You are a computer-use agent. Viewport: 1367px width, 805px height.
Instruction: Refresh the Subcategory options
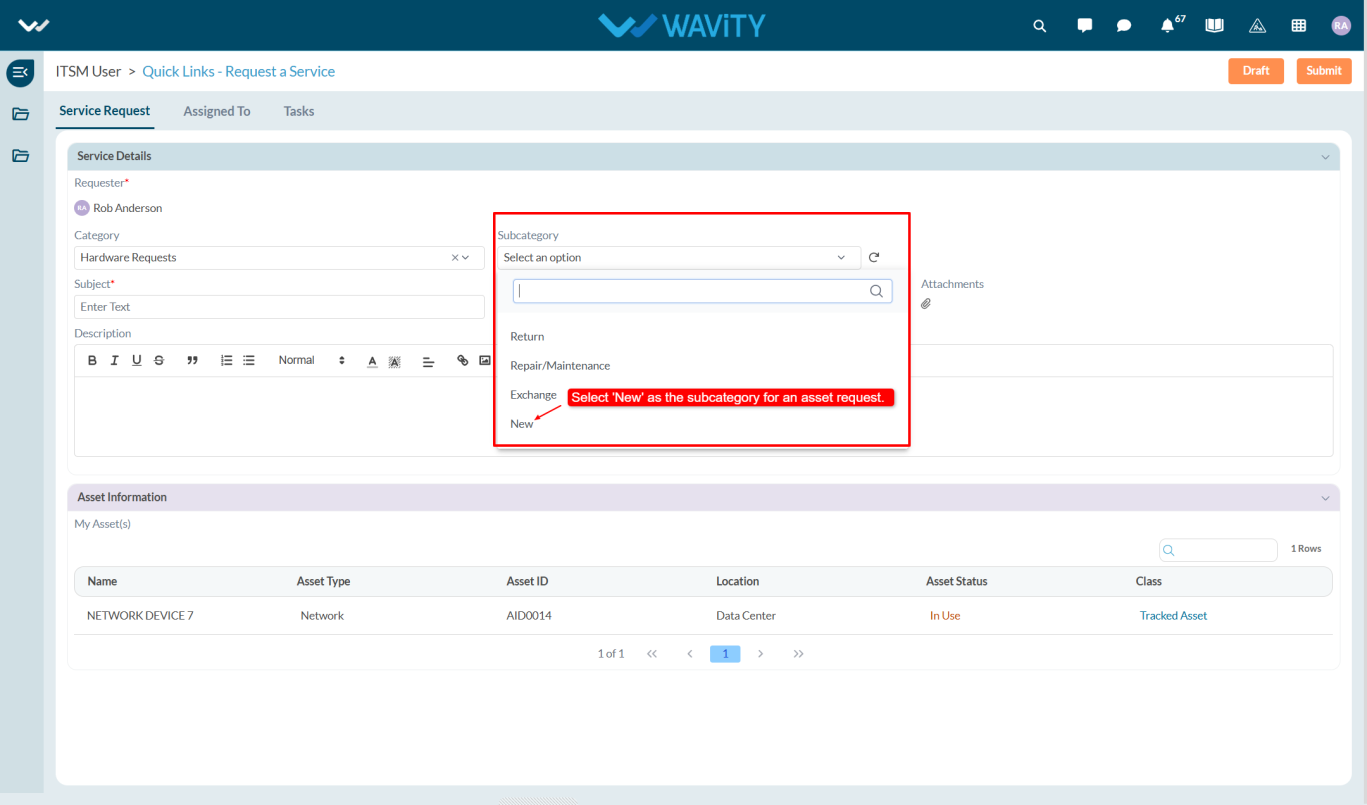click(874, 257)
